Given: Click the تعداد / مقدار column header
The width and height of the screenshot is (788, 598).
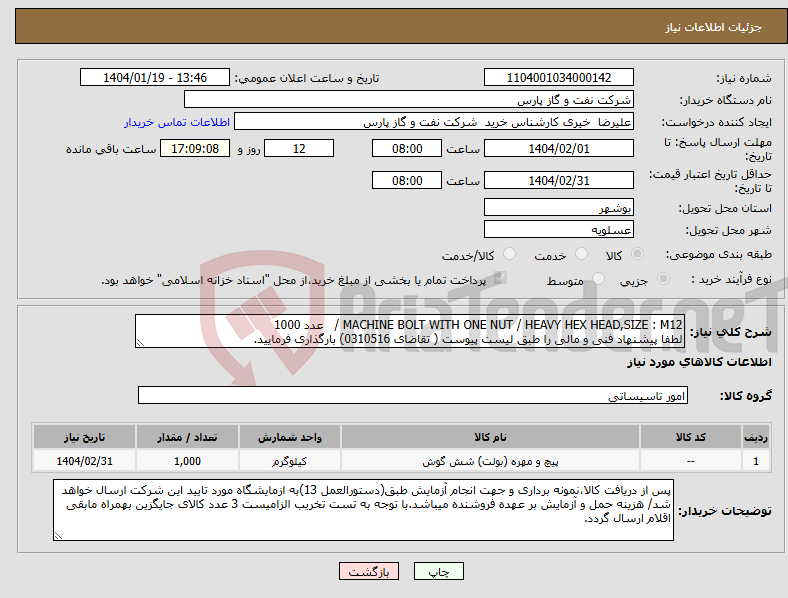Looking at the screenshot, I should [x=187, y=437].
